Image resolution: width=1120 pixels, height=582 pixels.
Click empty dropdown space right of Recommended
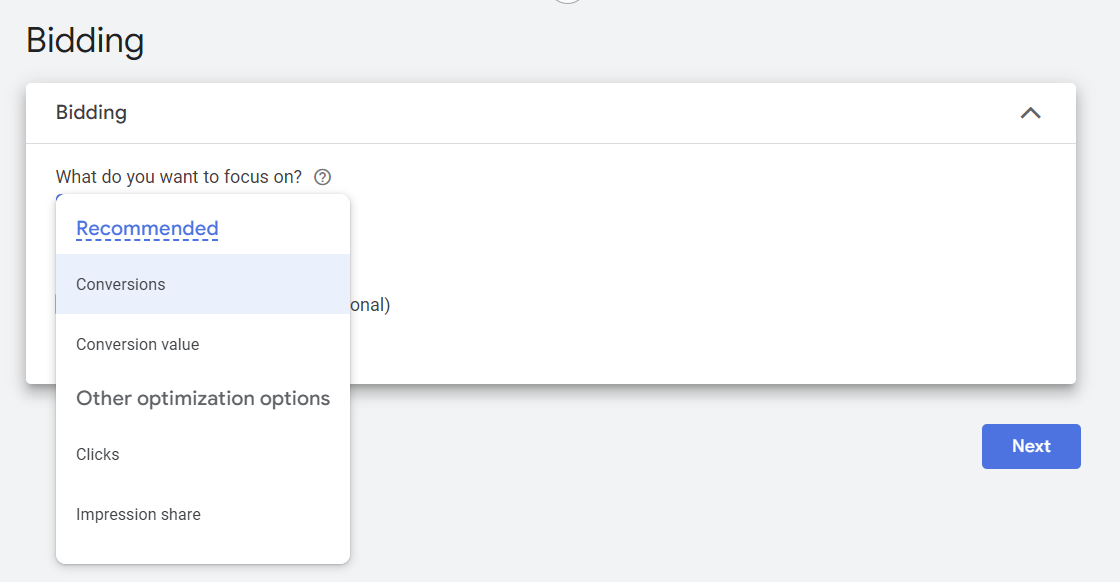pyautogui.click(x=290, y=229)
